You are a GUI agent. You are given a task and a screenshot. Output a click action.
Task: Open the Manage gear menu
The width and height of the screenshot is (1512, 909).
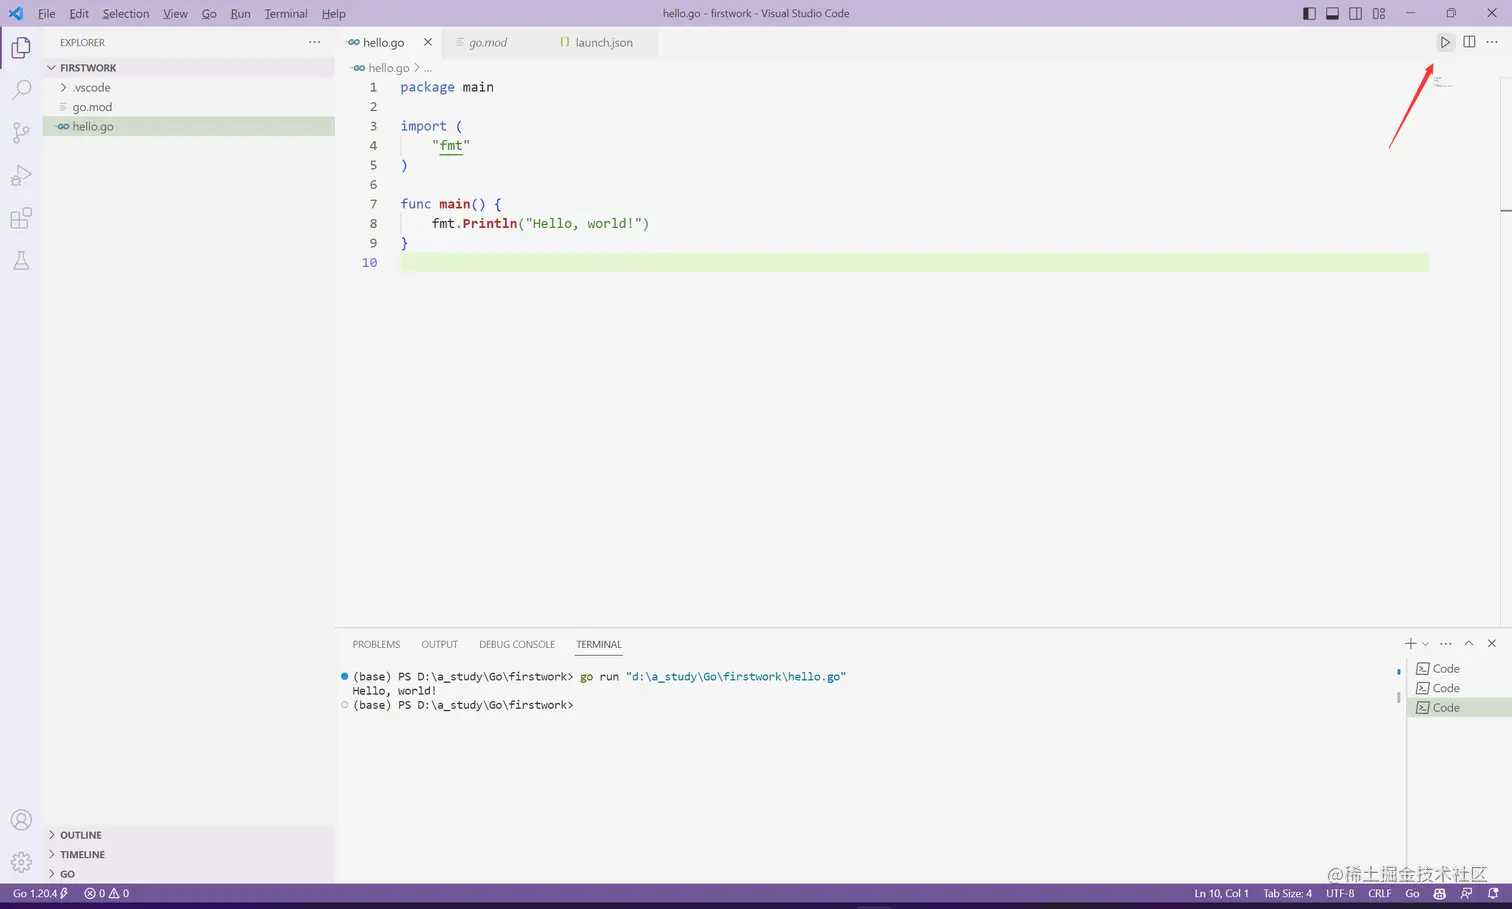[21, 862]
